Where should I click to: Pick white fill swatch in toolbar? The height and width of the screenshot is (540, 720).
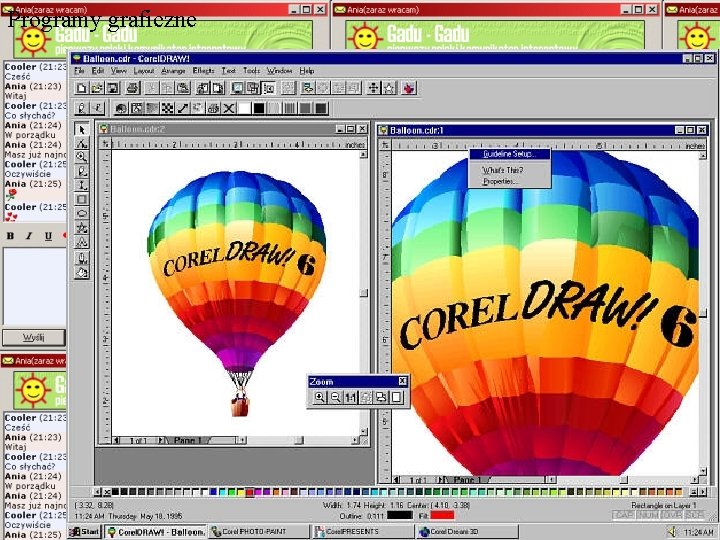[x=244, y=108]
